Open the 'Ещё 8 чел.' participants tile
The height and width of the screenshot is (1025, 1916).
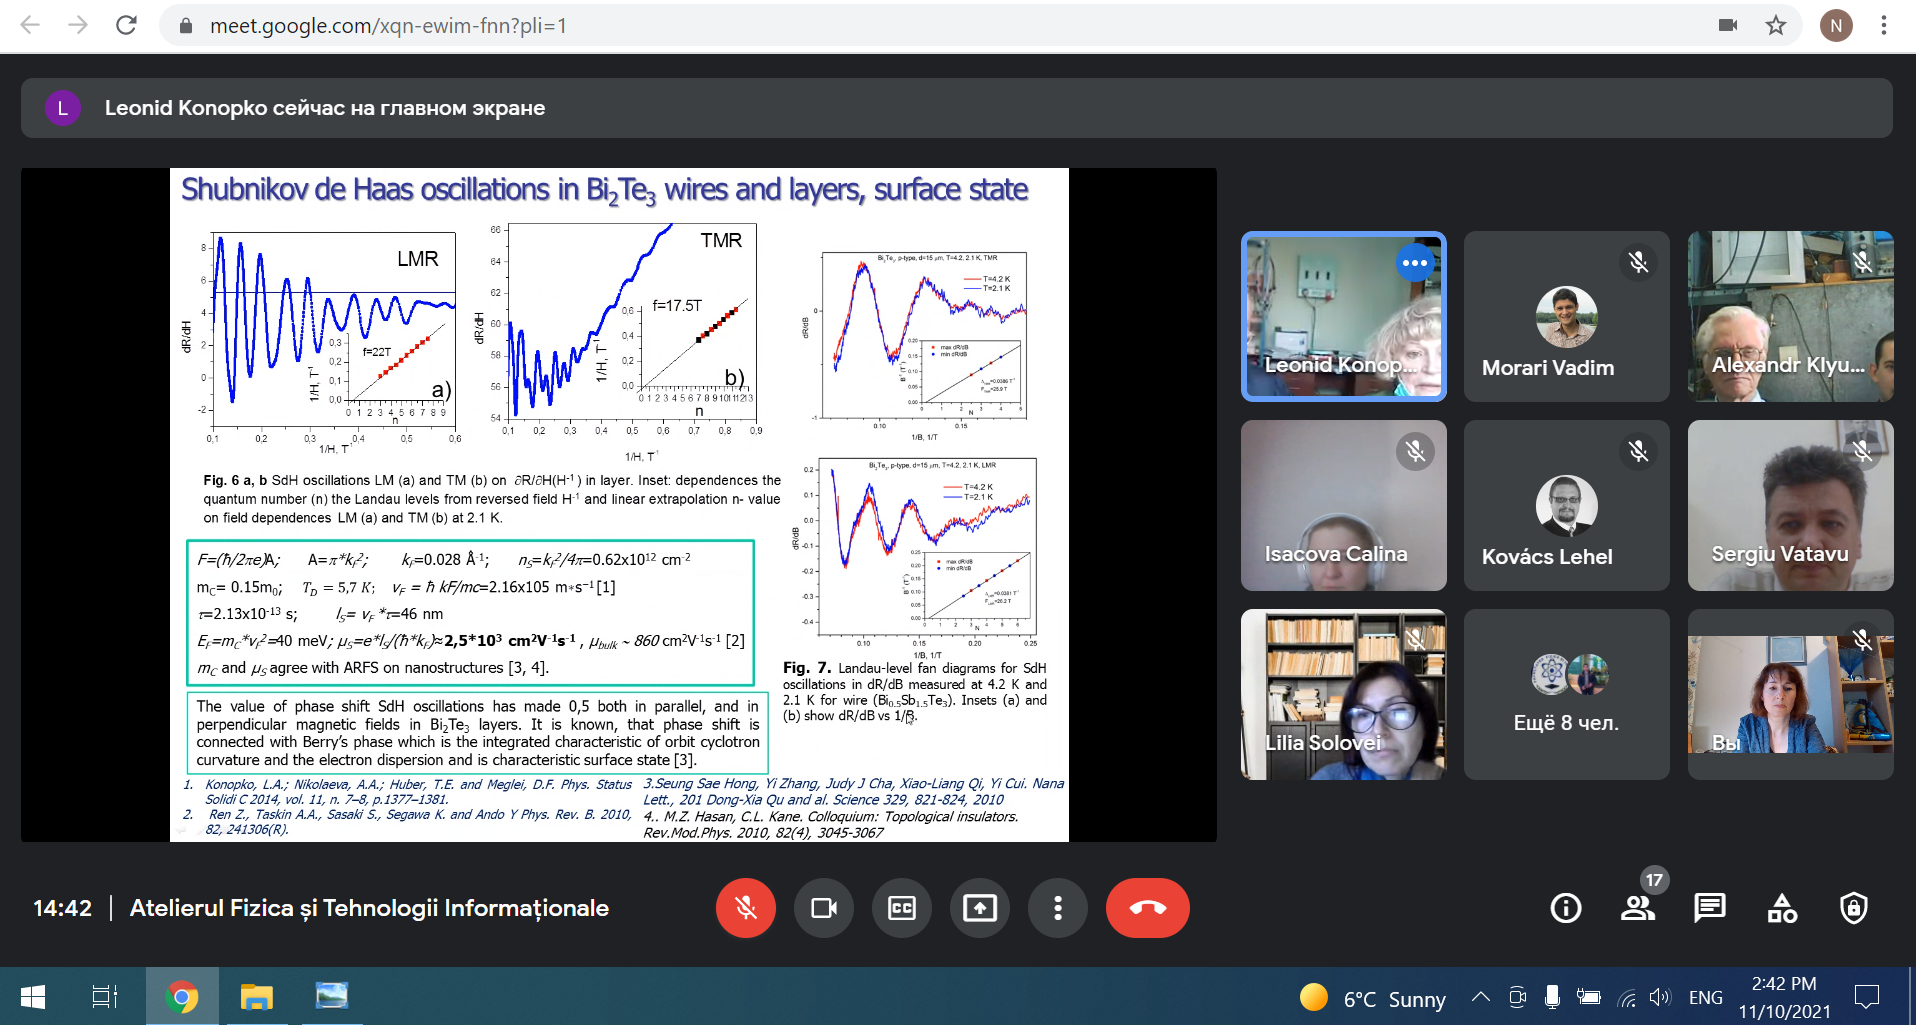pyautogui.click(x=1566, y=694)
